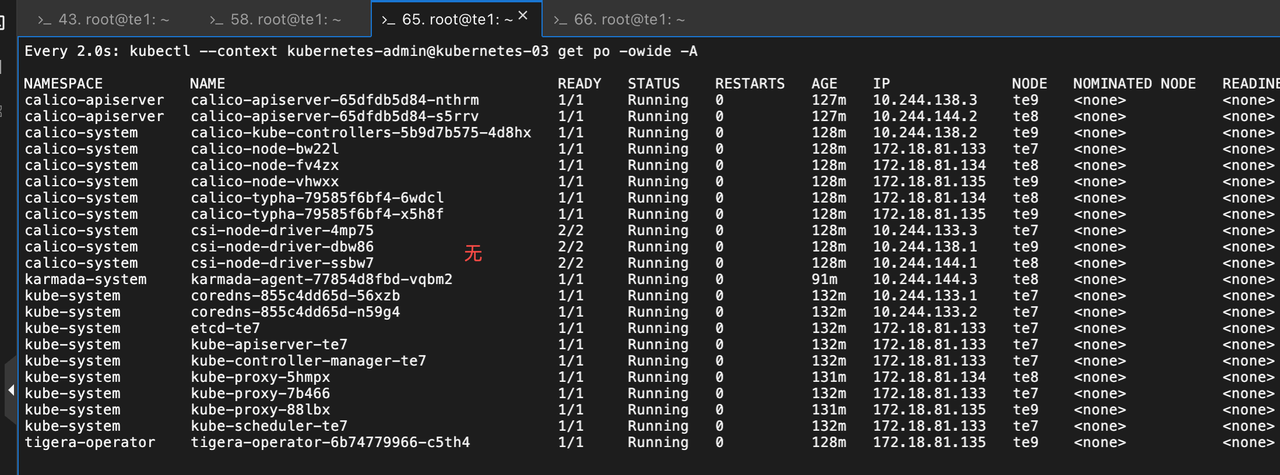Click pod name coredns-855c4dd65d-56xzb
The height and width of the screenshot is (475, 1280).
[295, 296]
